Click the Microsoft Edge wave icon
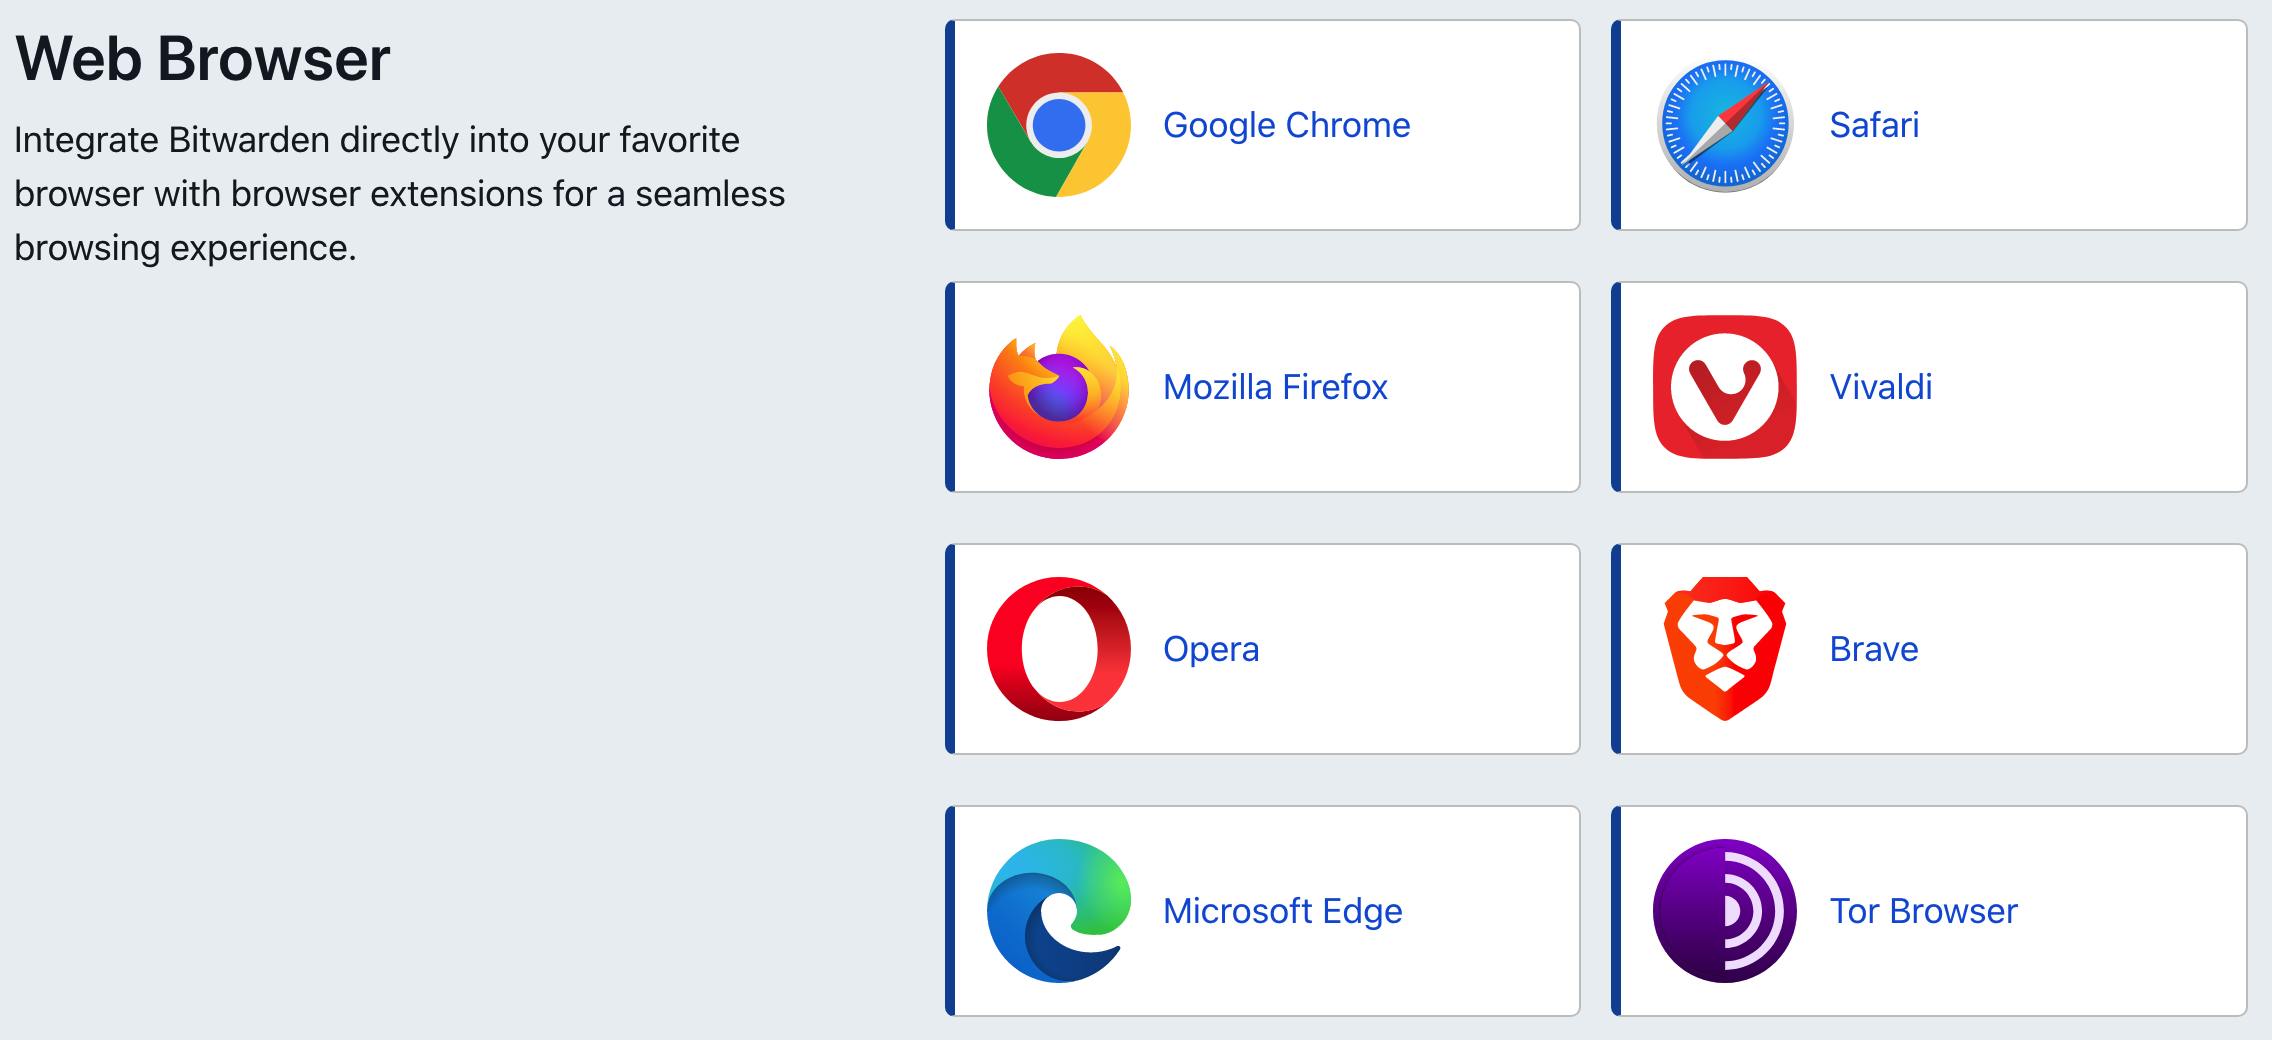The image size is (2272, 1040). pos(1058,911)
